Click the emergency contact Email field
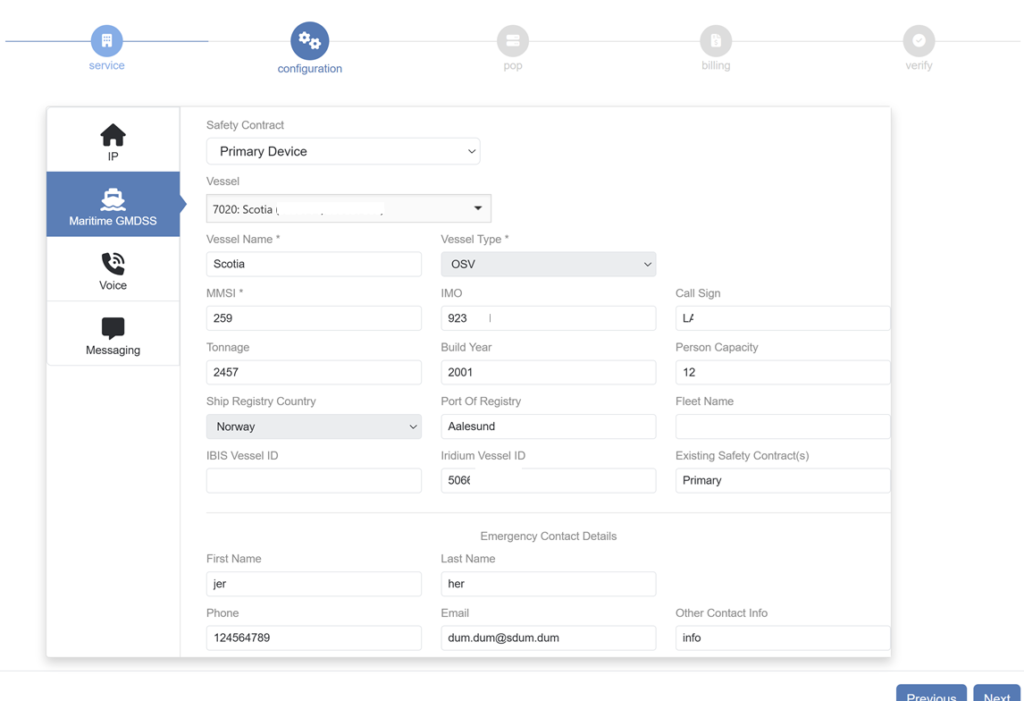 point(548,638)
